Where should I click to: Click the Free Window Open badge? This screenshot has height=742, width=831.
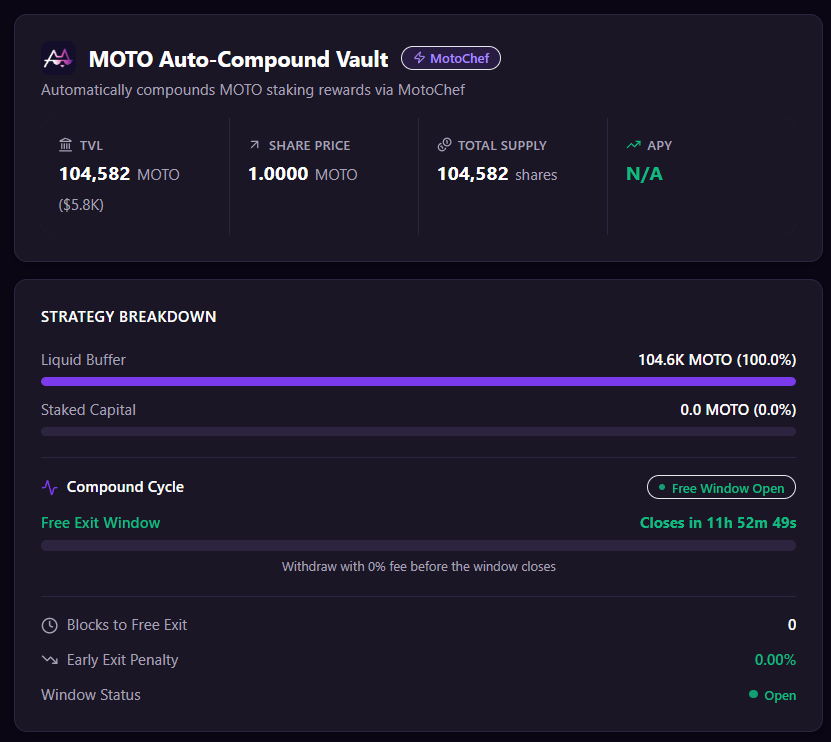721,488
